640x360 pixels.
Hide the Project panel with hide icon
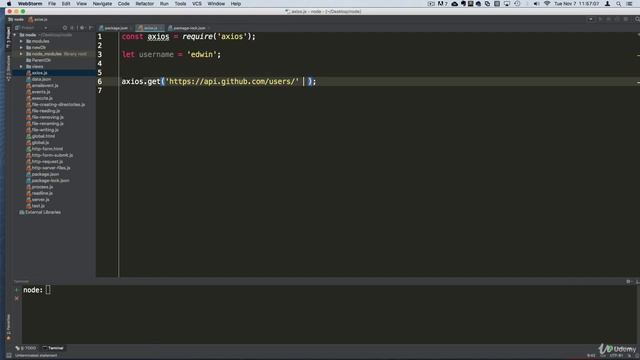91,28
